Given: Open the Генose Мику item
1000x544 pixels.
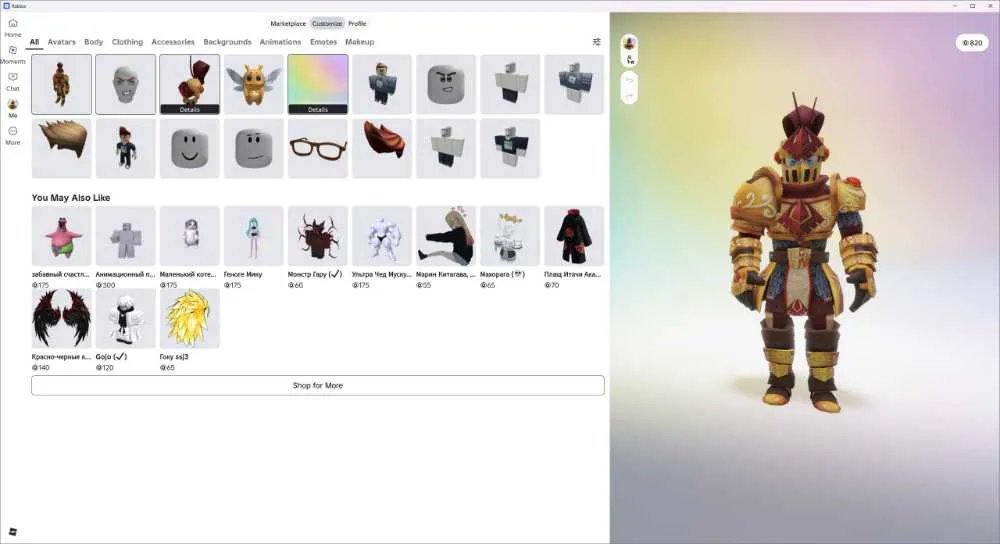Looking at the screenshot, I should [253, 236].
